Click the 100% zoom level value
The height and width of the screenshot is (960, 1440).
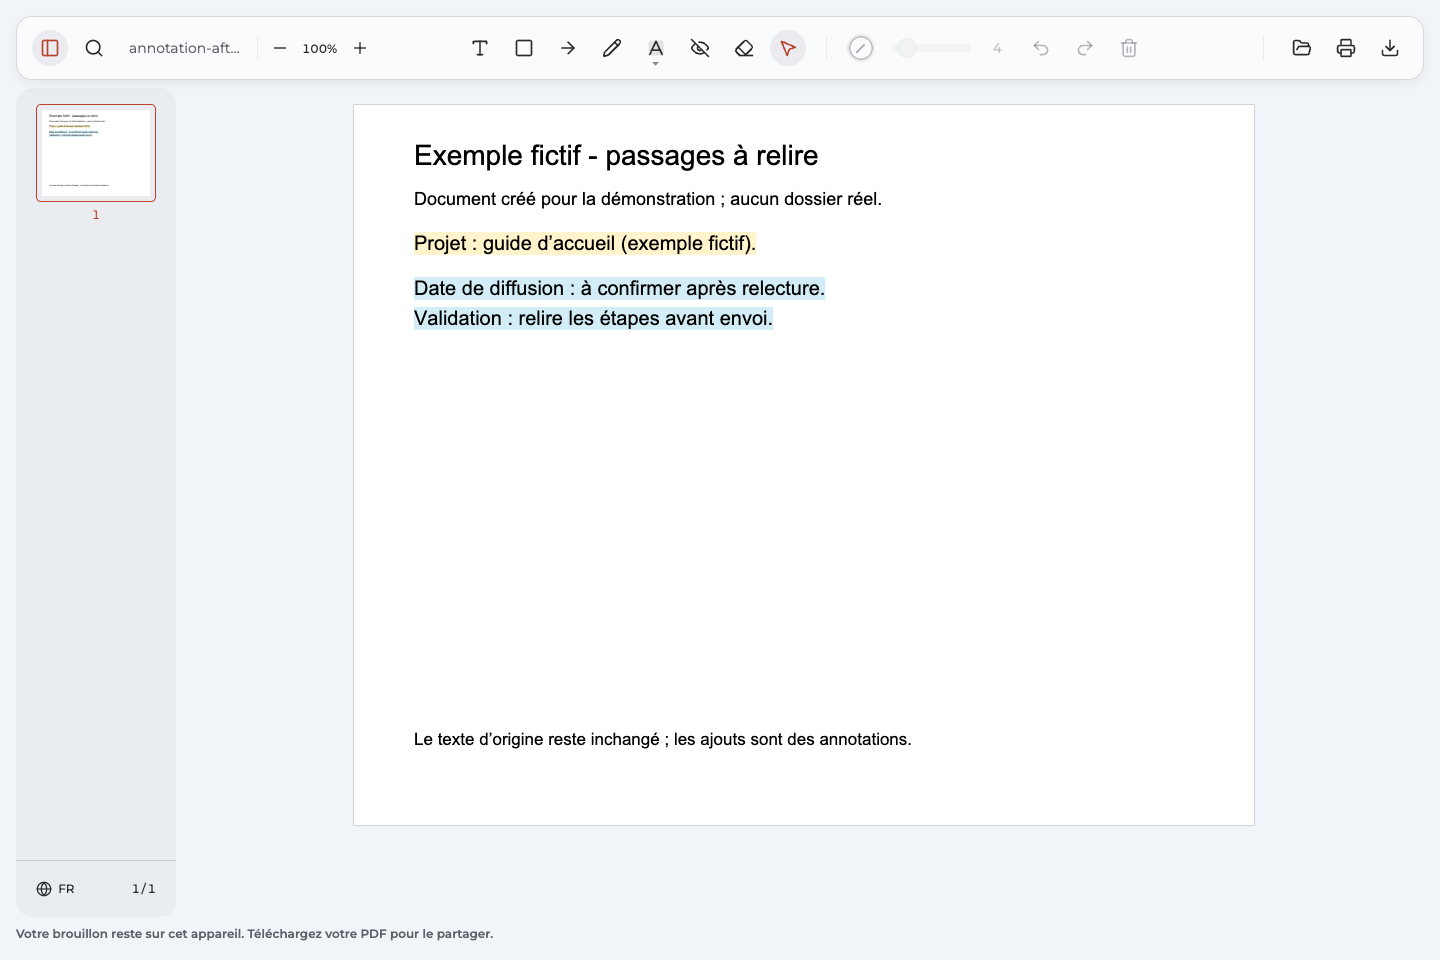coord(320,48)
